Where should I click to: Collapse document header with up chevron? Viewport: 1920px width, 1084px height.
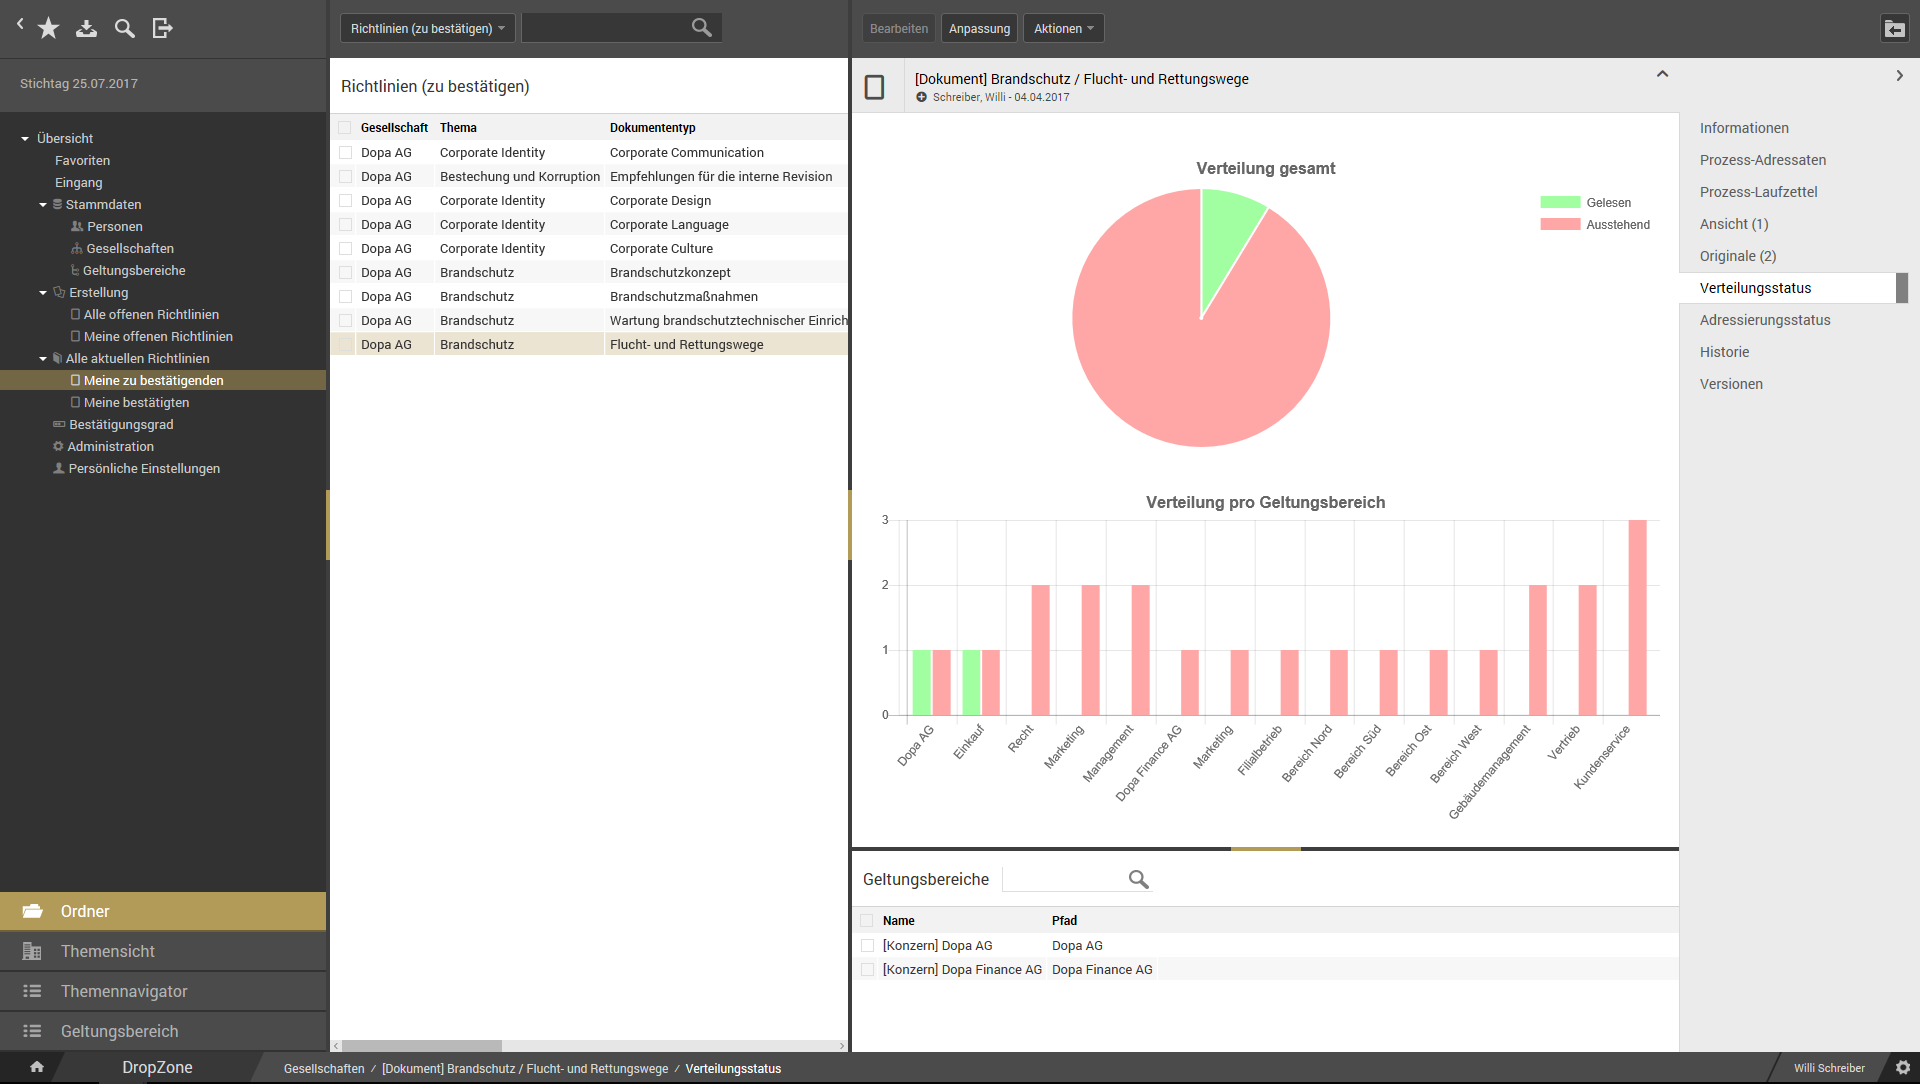1662,74
